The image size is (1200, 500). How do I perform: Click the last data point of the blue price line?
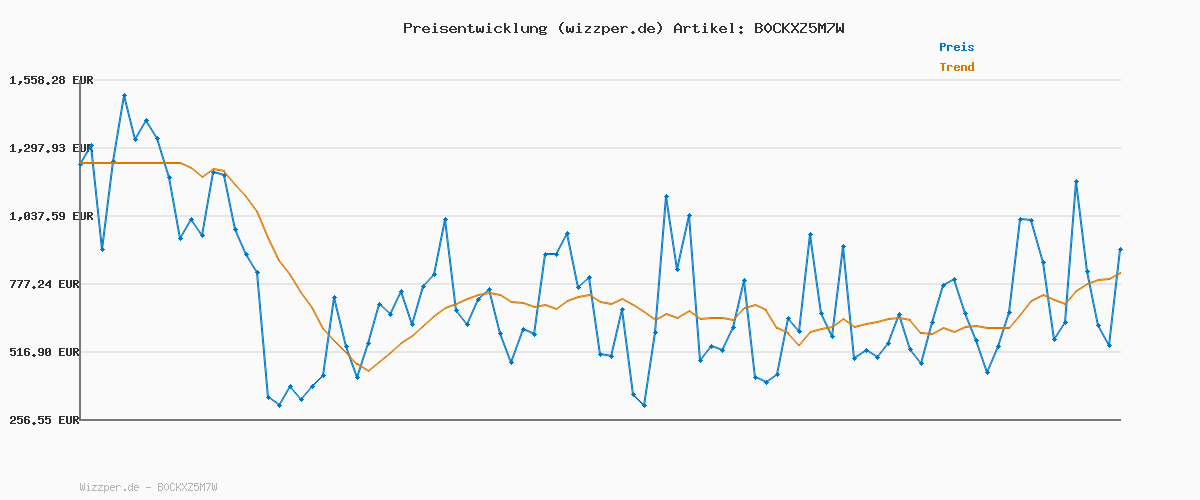click(1120, 249)
